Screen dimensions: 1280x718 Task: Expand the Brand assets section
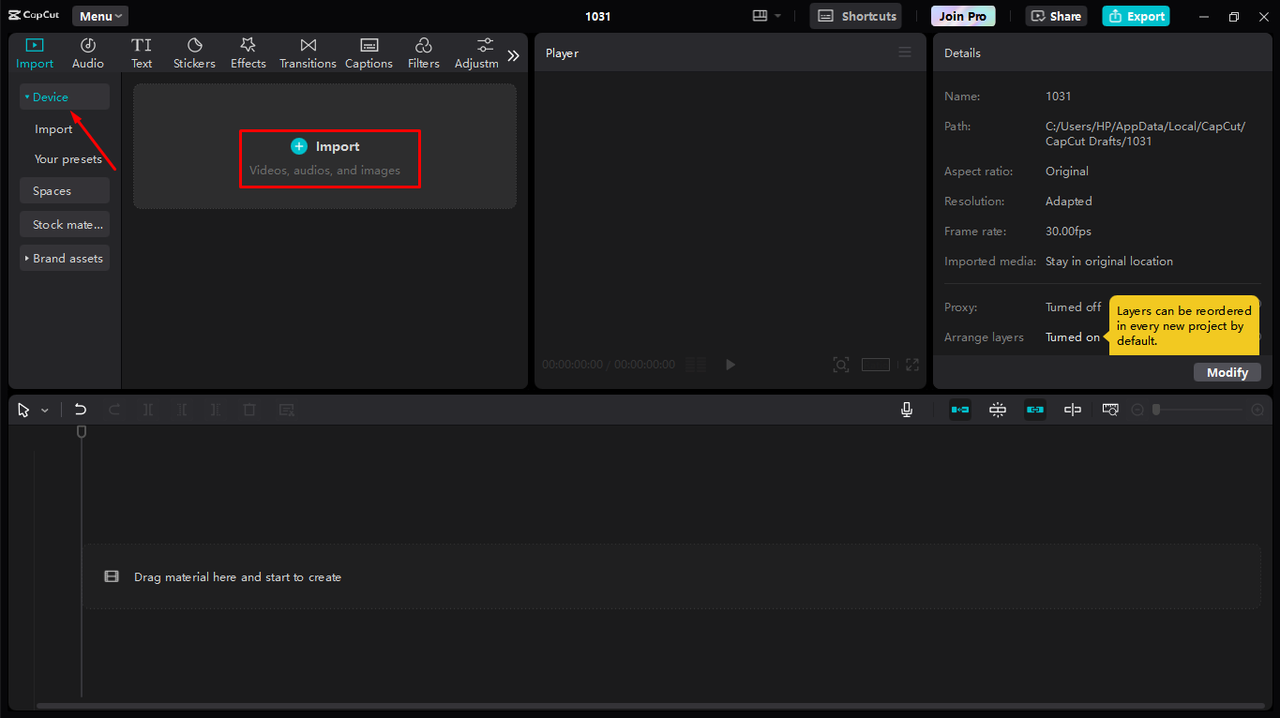click(65, 258)
